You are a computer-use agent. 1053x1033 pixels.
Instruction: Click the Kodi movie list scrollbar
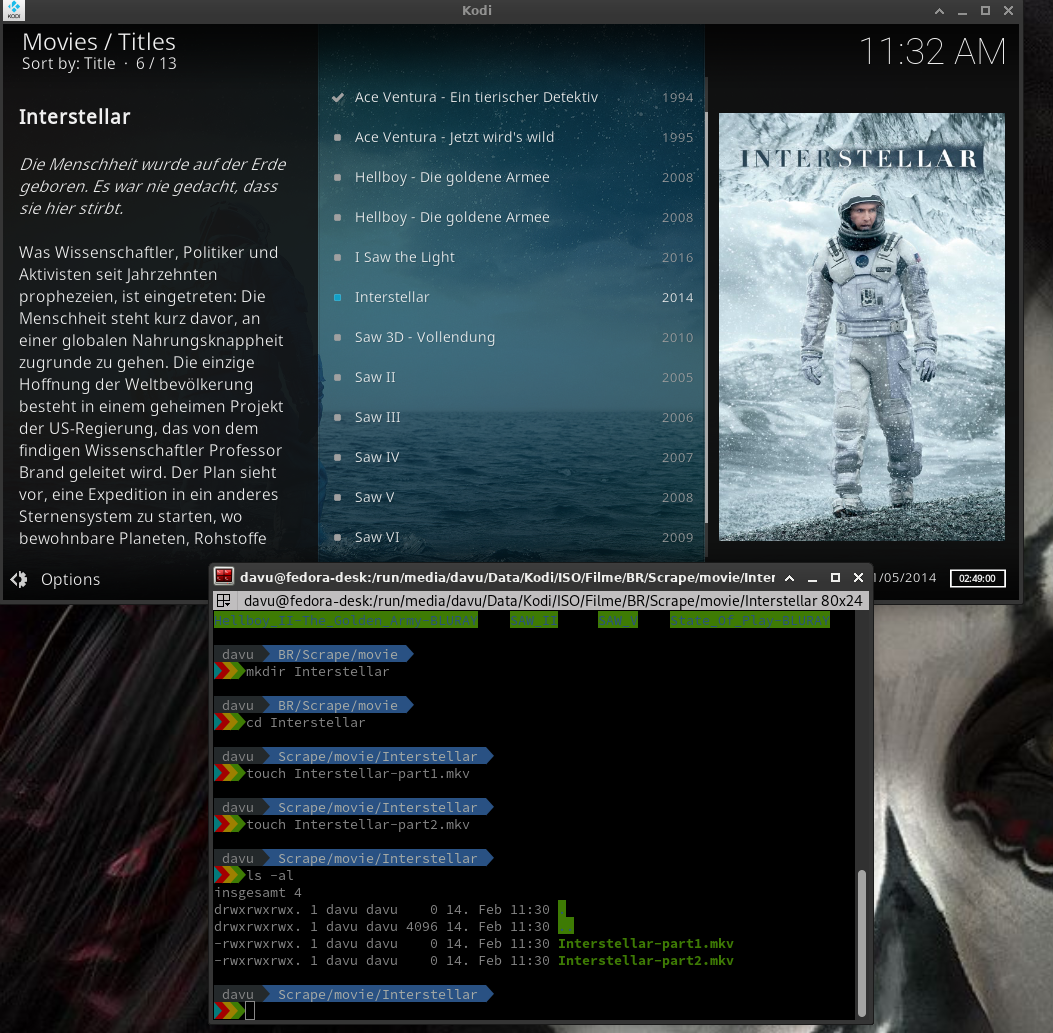(x=706, y=316)
